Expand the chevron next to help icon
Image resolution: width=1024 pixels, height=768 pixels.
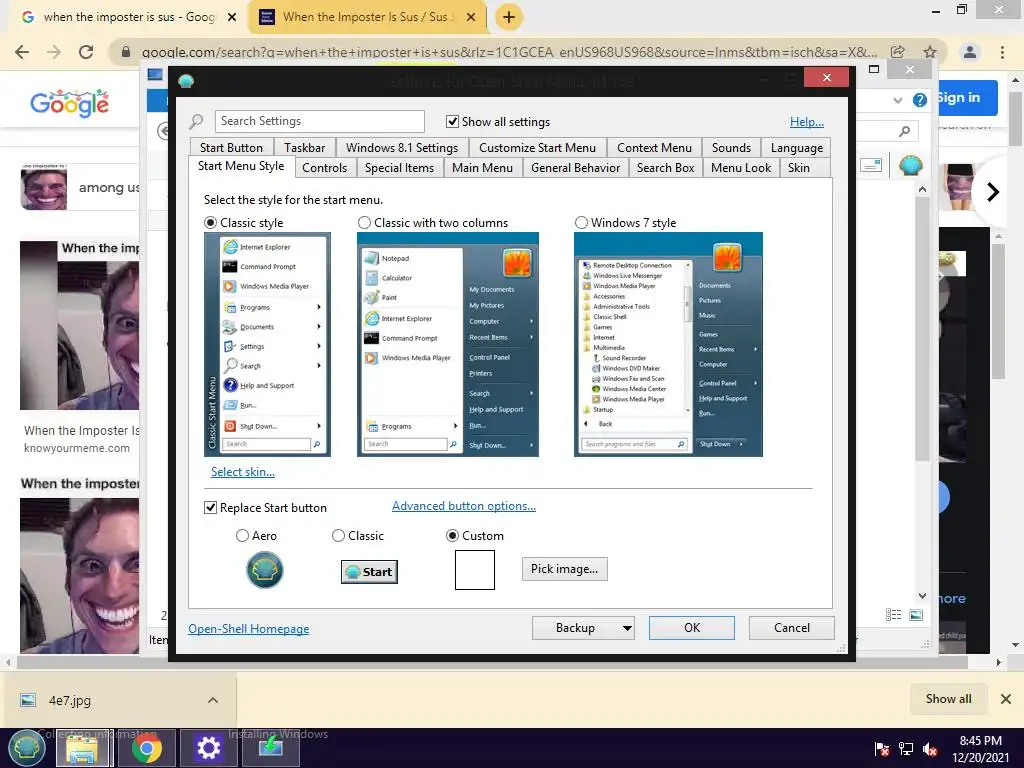tap(898, 100)
